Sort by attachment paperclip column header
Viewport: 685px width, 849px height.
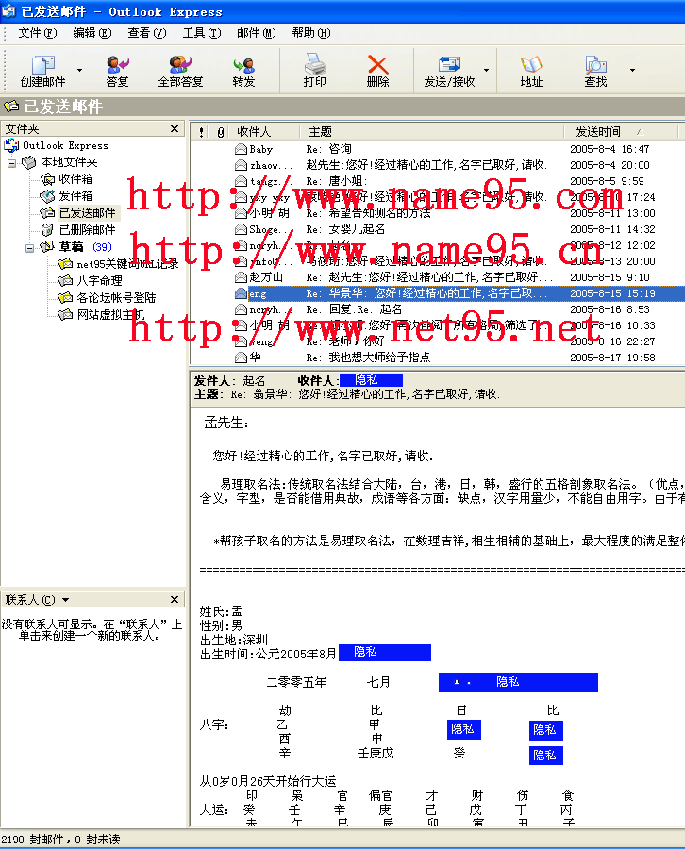pos(221,132)
